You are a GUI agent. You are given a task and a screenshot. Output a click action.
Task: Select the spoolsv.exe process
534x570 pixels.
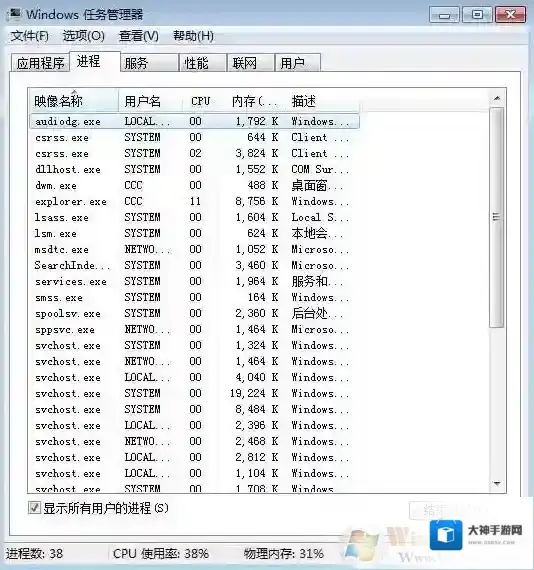tap(194, 313)
